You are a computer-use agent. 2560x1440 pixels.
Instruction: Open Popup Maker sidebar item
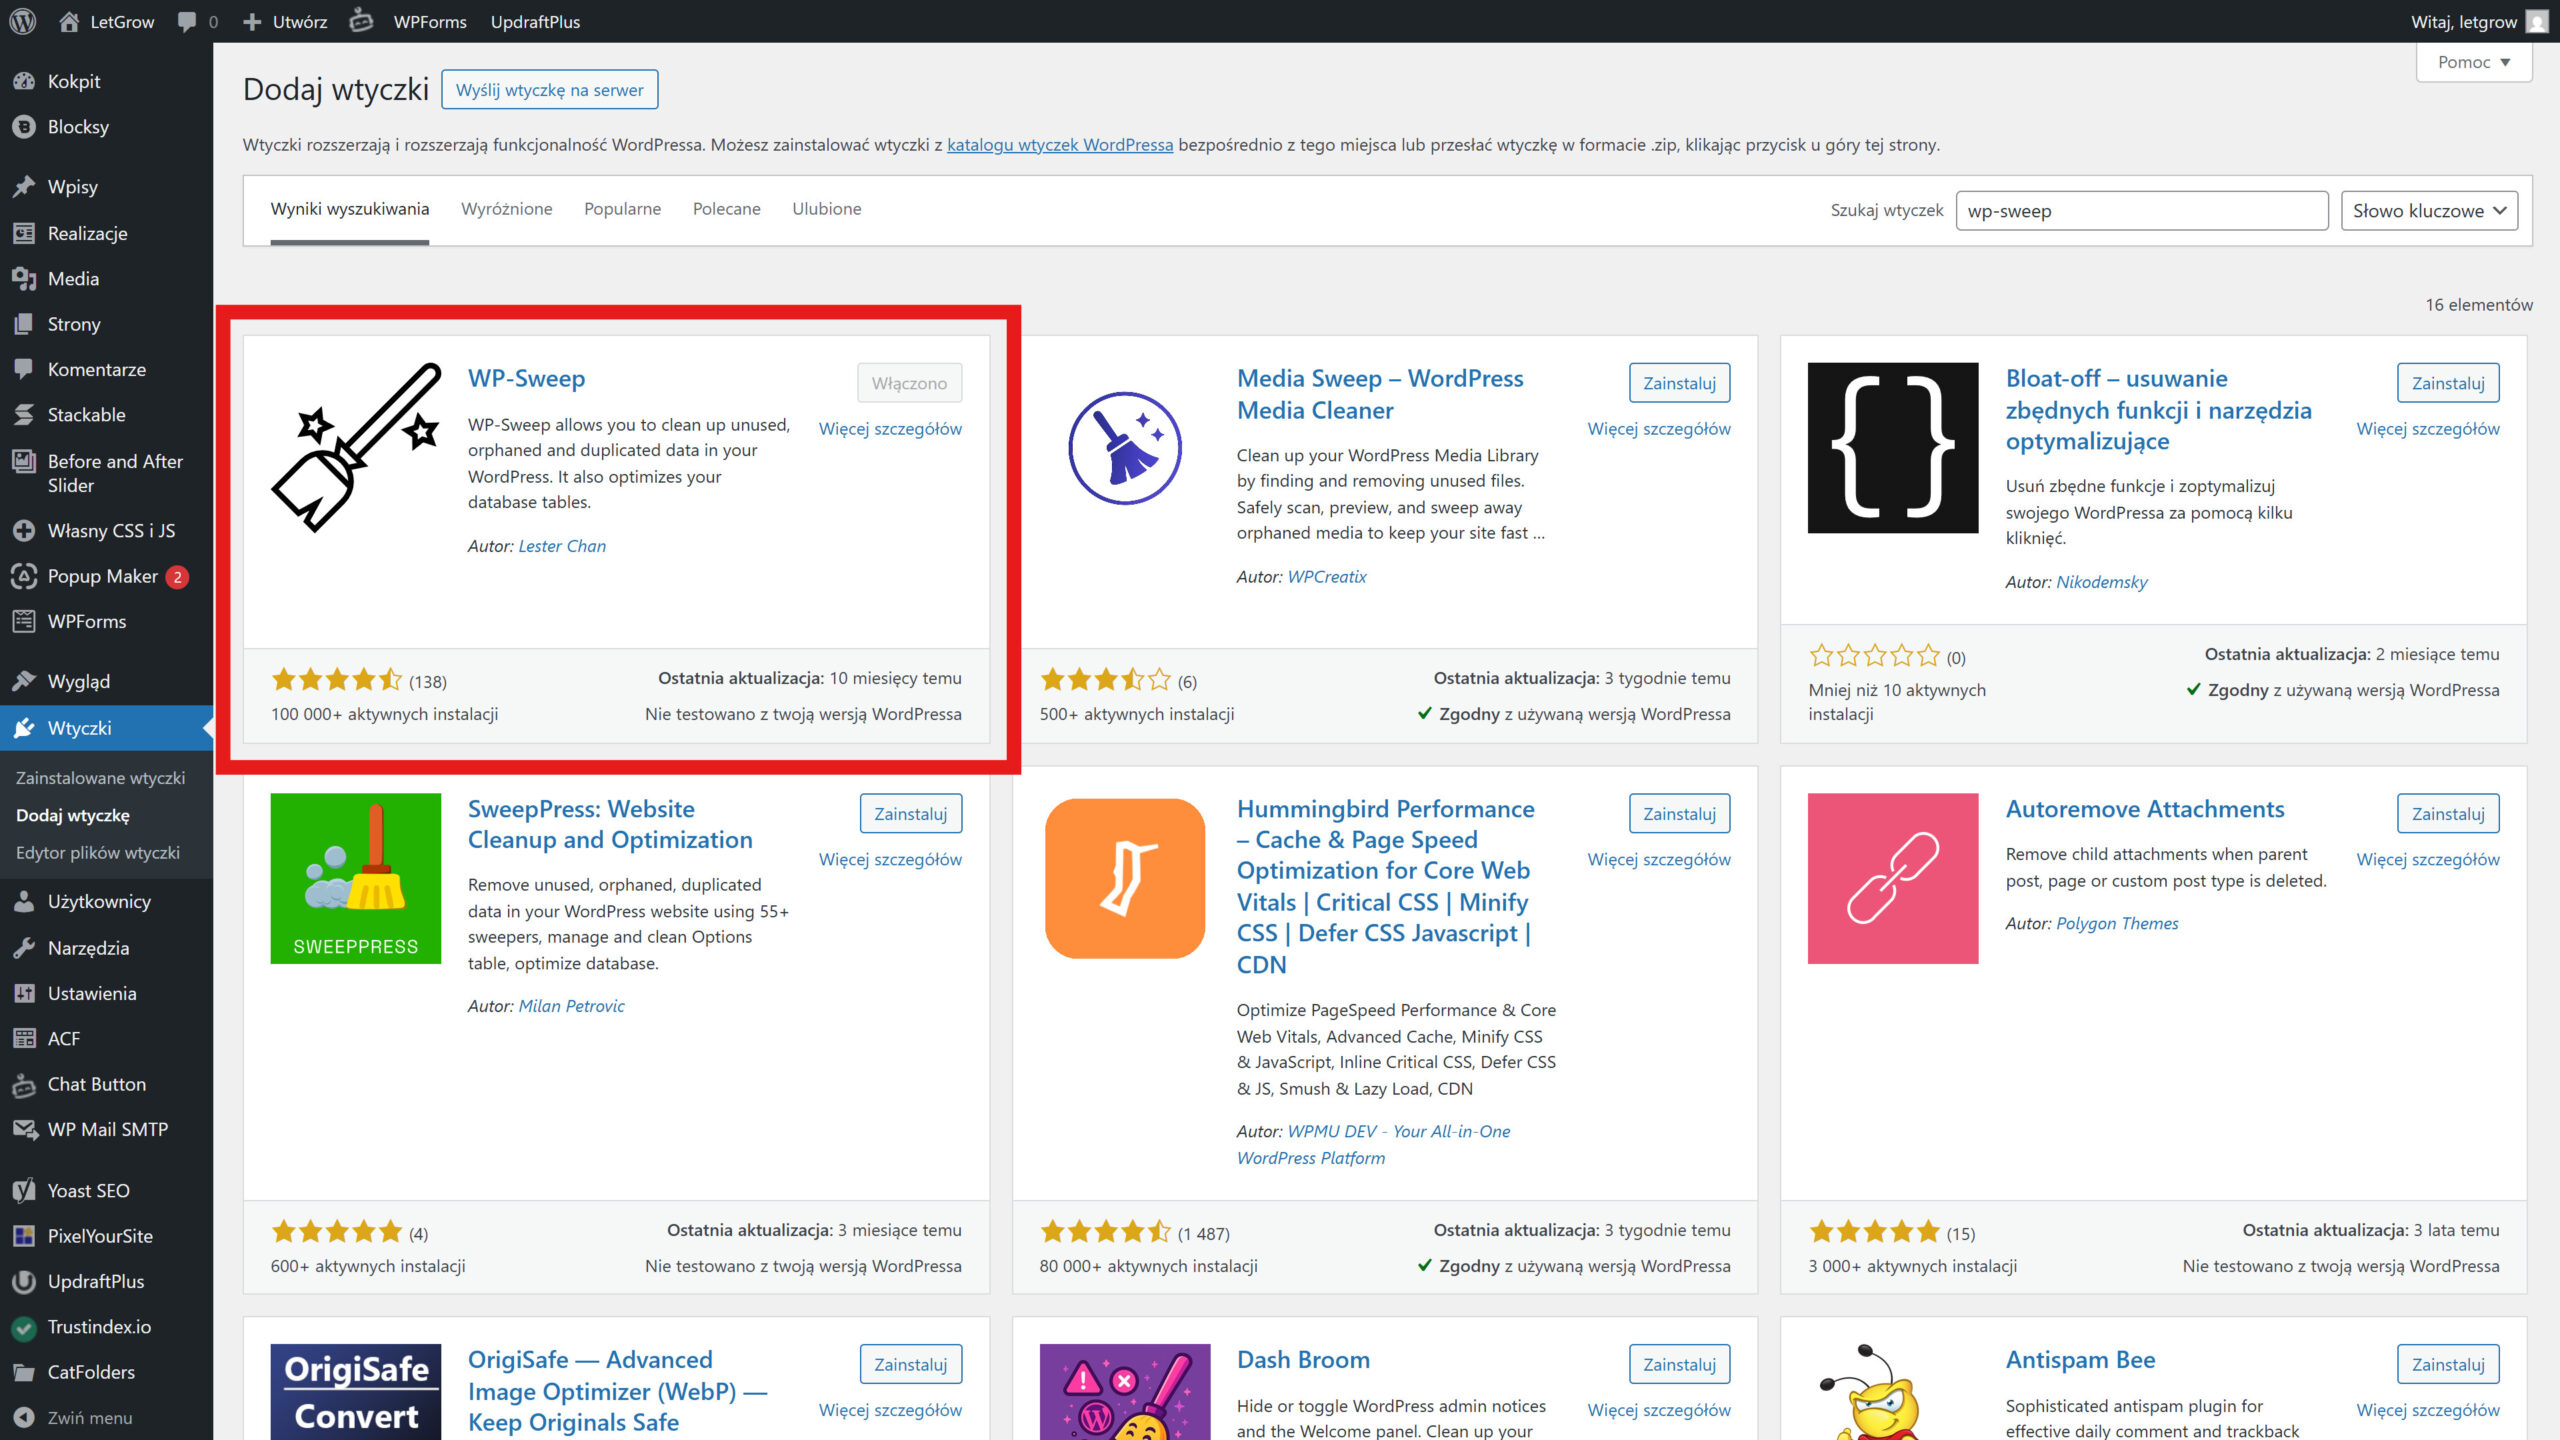[x=102, y=576]
